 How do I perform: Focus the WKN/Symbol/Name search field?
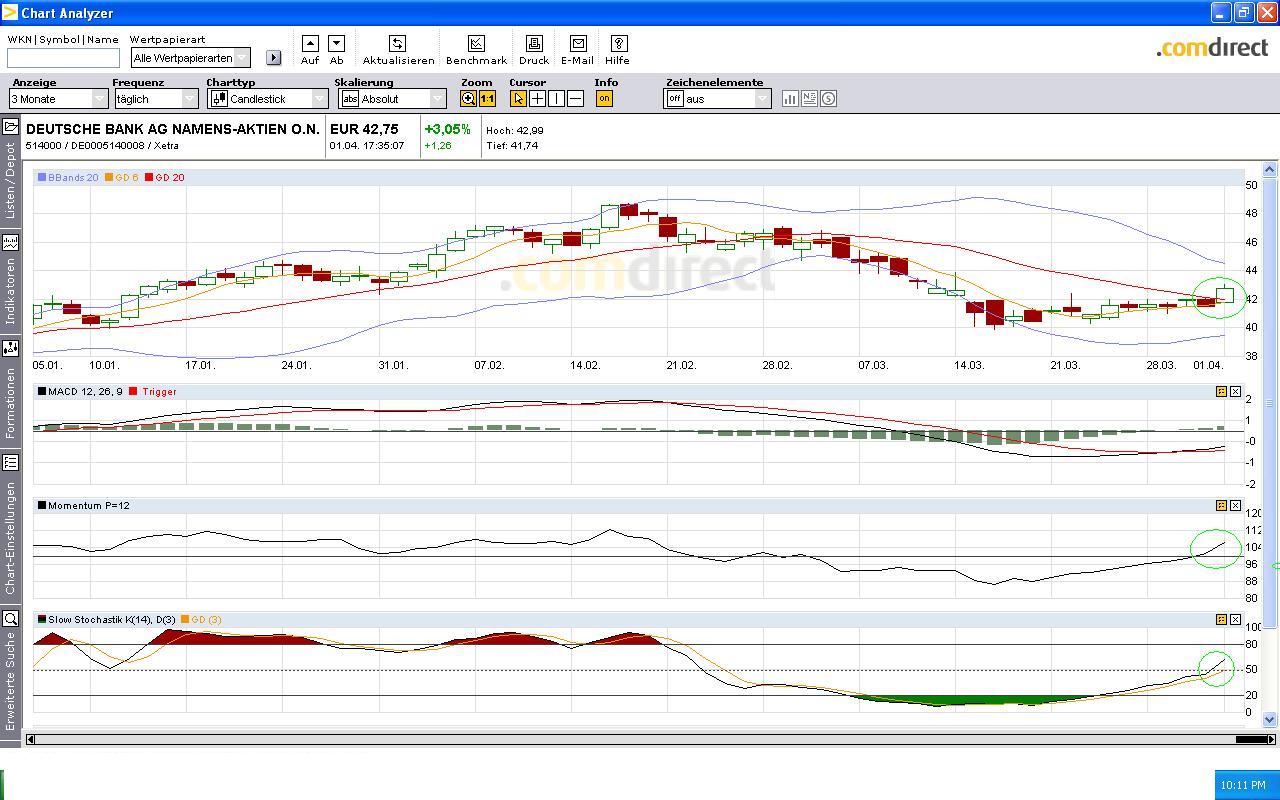[x=63, y=58]
